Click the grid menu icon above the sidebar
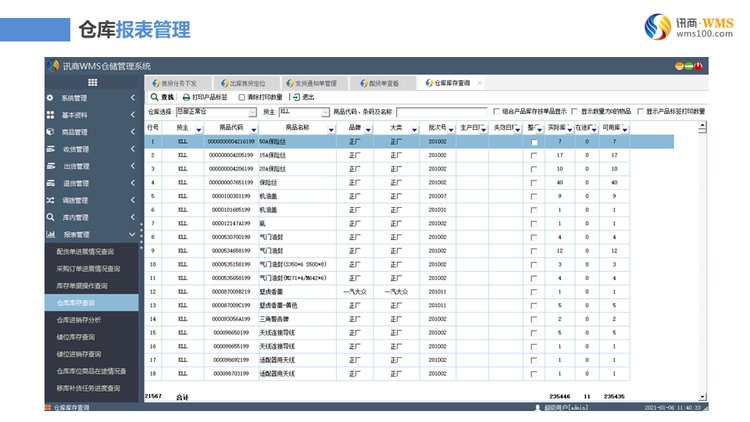 click(x=93, y=82)
